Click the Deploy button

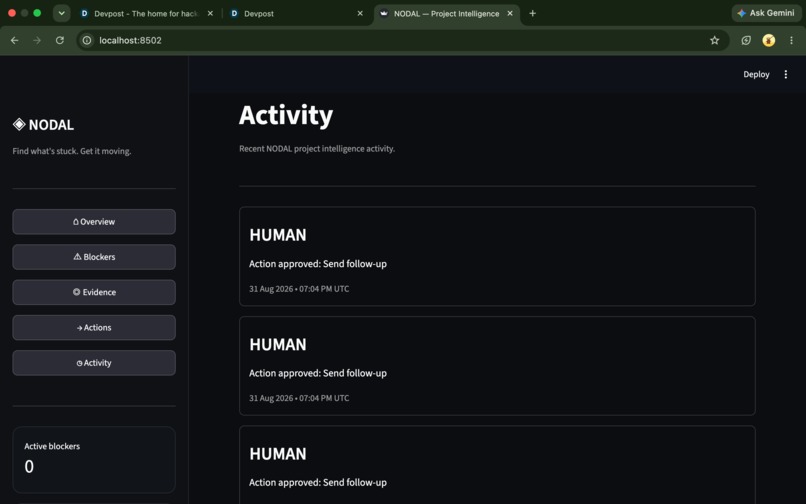(x=756, y=75)
